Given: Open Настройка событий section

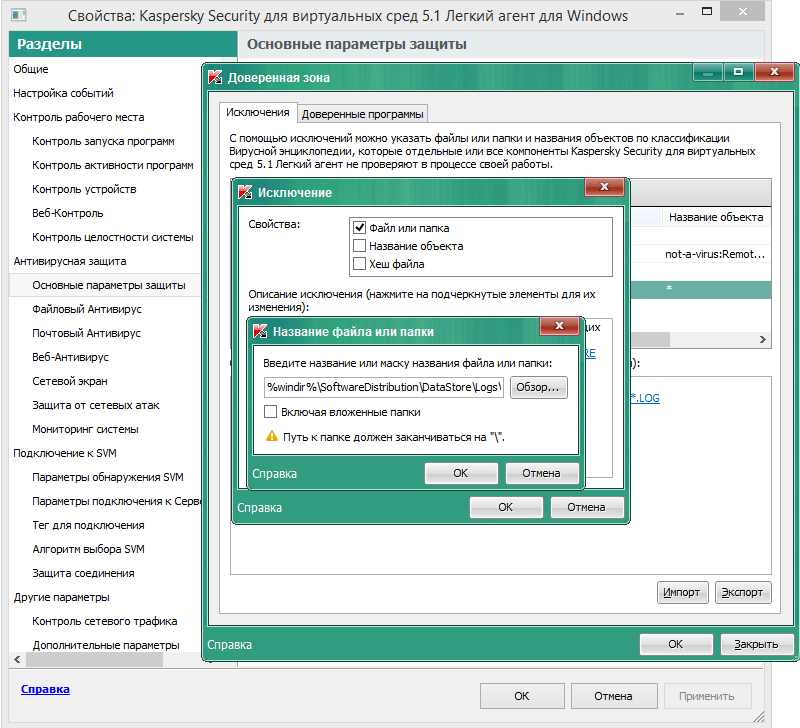Looking at the screenshot, I should click(63, 93).
